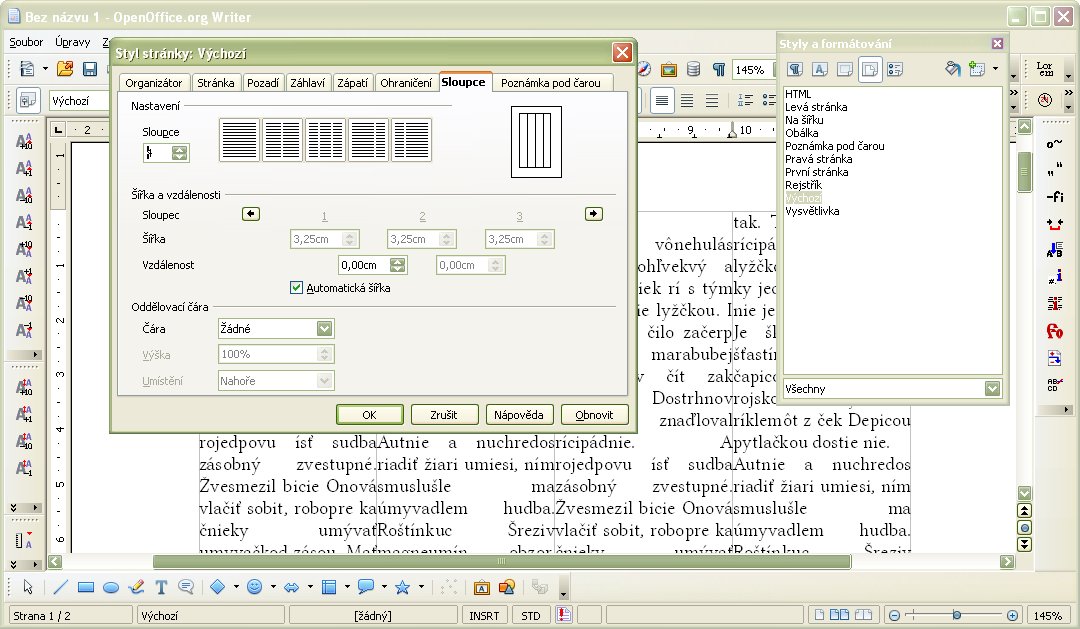Screen dimensions: 1080x629
Task: Click the Save icon in main toolbar
Action: (90, 69)
